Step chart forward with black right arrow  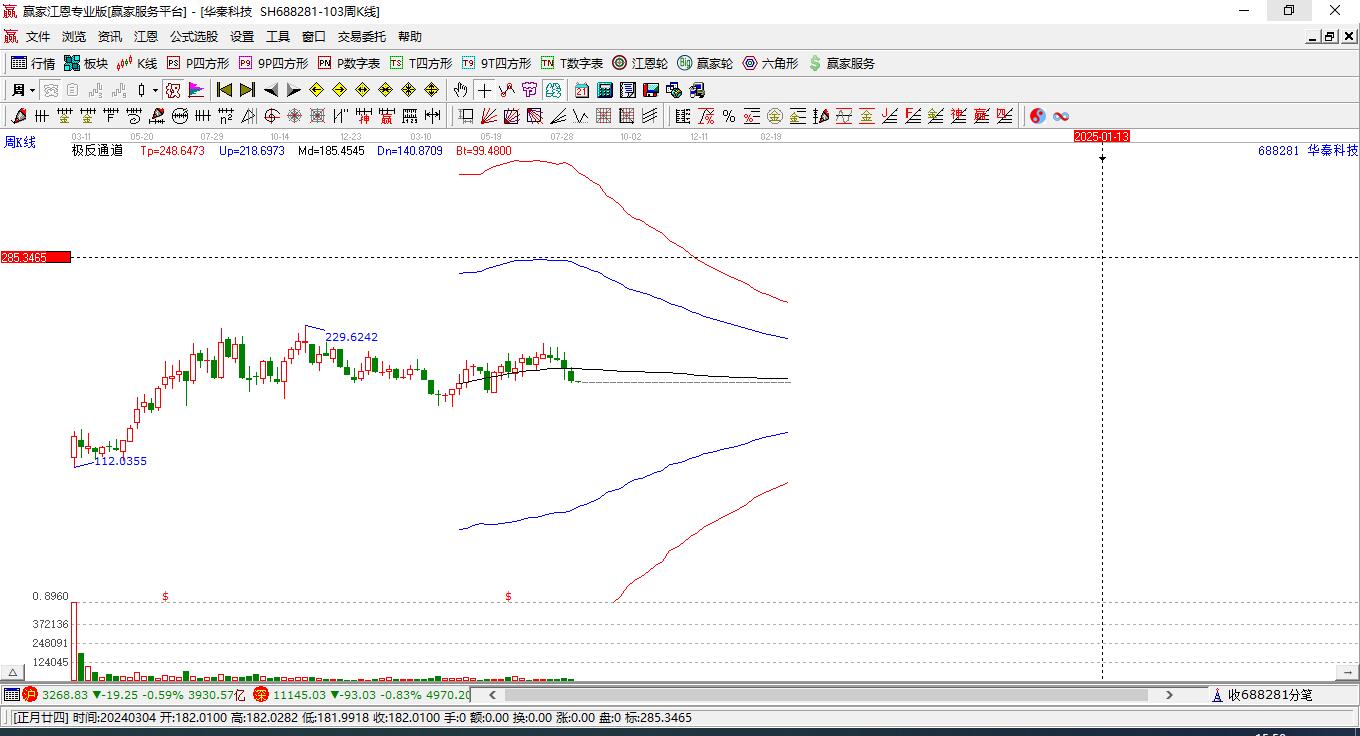293,90
